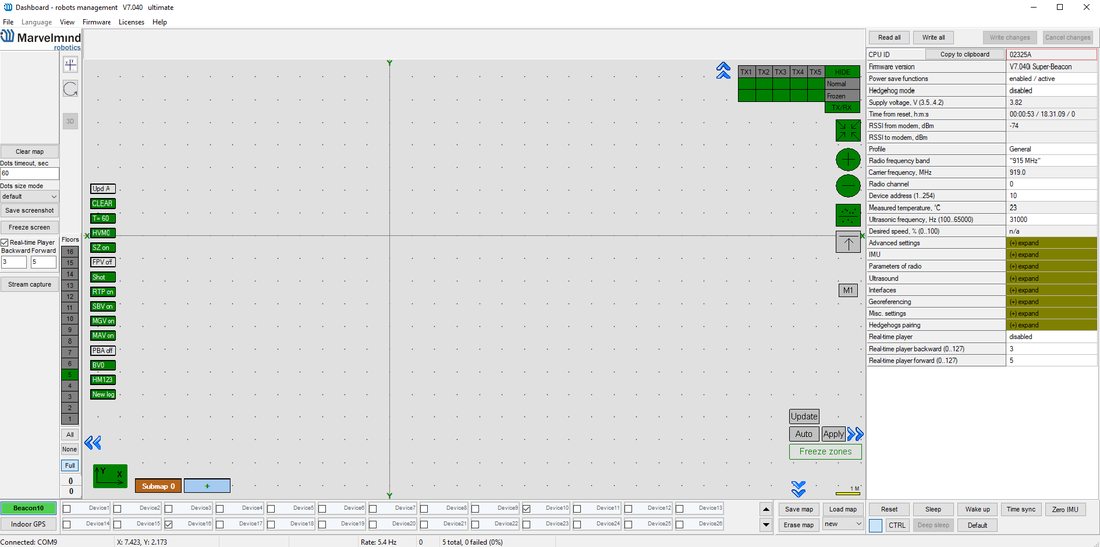Screen dimensions: 1100x547
Task: Expand the Advanced settings row
Action: click(x=1050, y=243)
